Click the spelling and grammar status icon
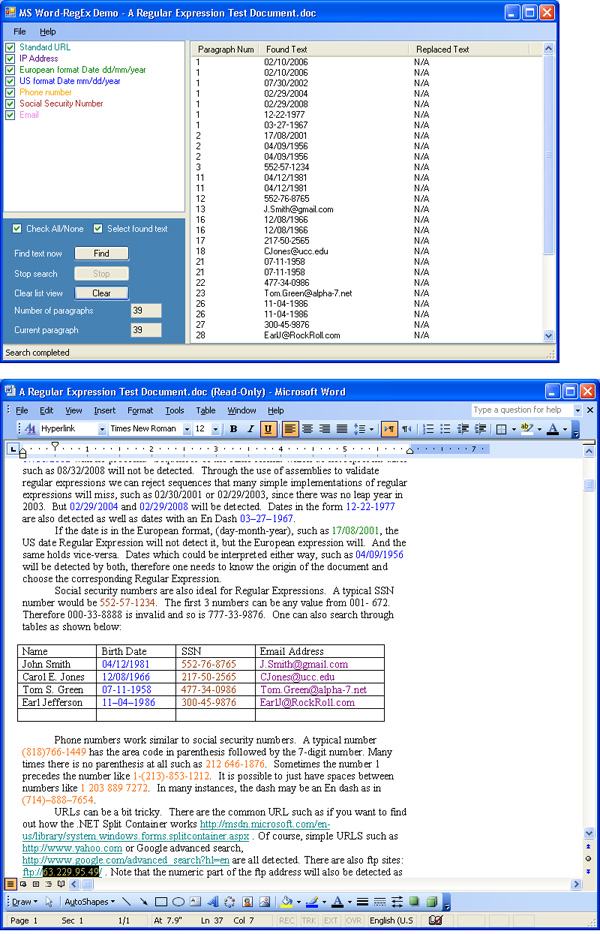600x934 pixels. (x=436, y=920)
